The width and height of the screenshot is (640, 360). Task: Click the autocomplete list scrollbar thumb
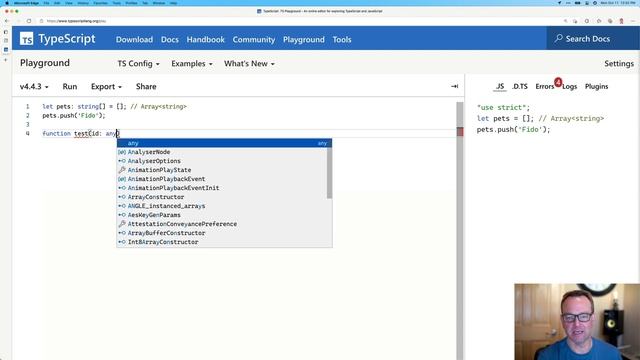point(329,173)
